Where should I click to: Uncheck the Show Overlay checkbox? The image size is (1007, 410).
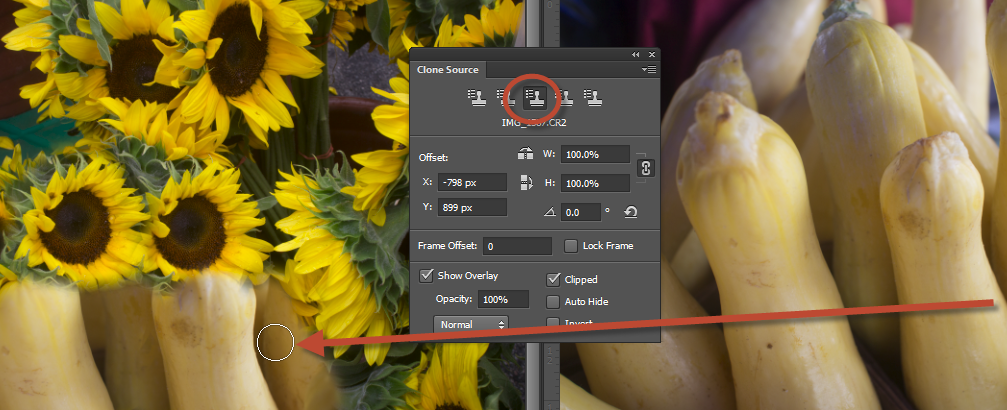[x=427, y=275]
